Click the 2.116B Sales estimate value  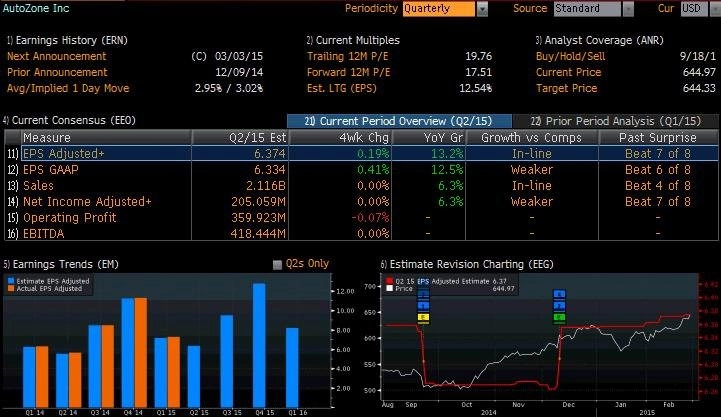(266, 186)
